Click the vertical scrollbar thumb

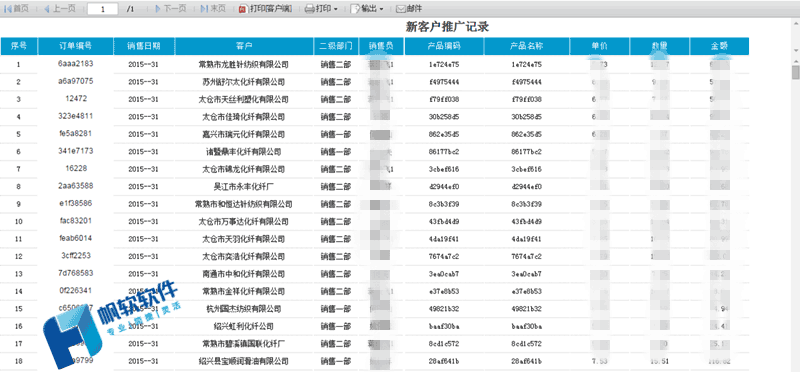[795, 71]
